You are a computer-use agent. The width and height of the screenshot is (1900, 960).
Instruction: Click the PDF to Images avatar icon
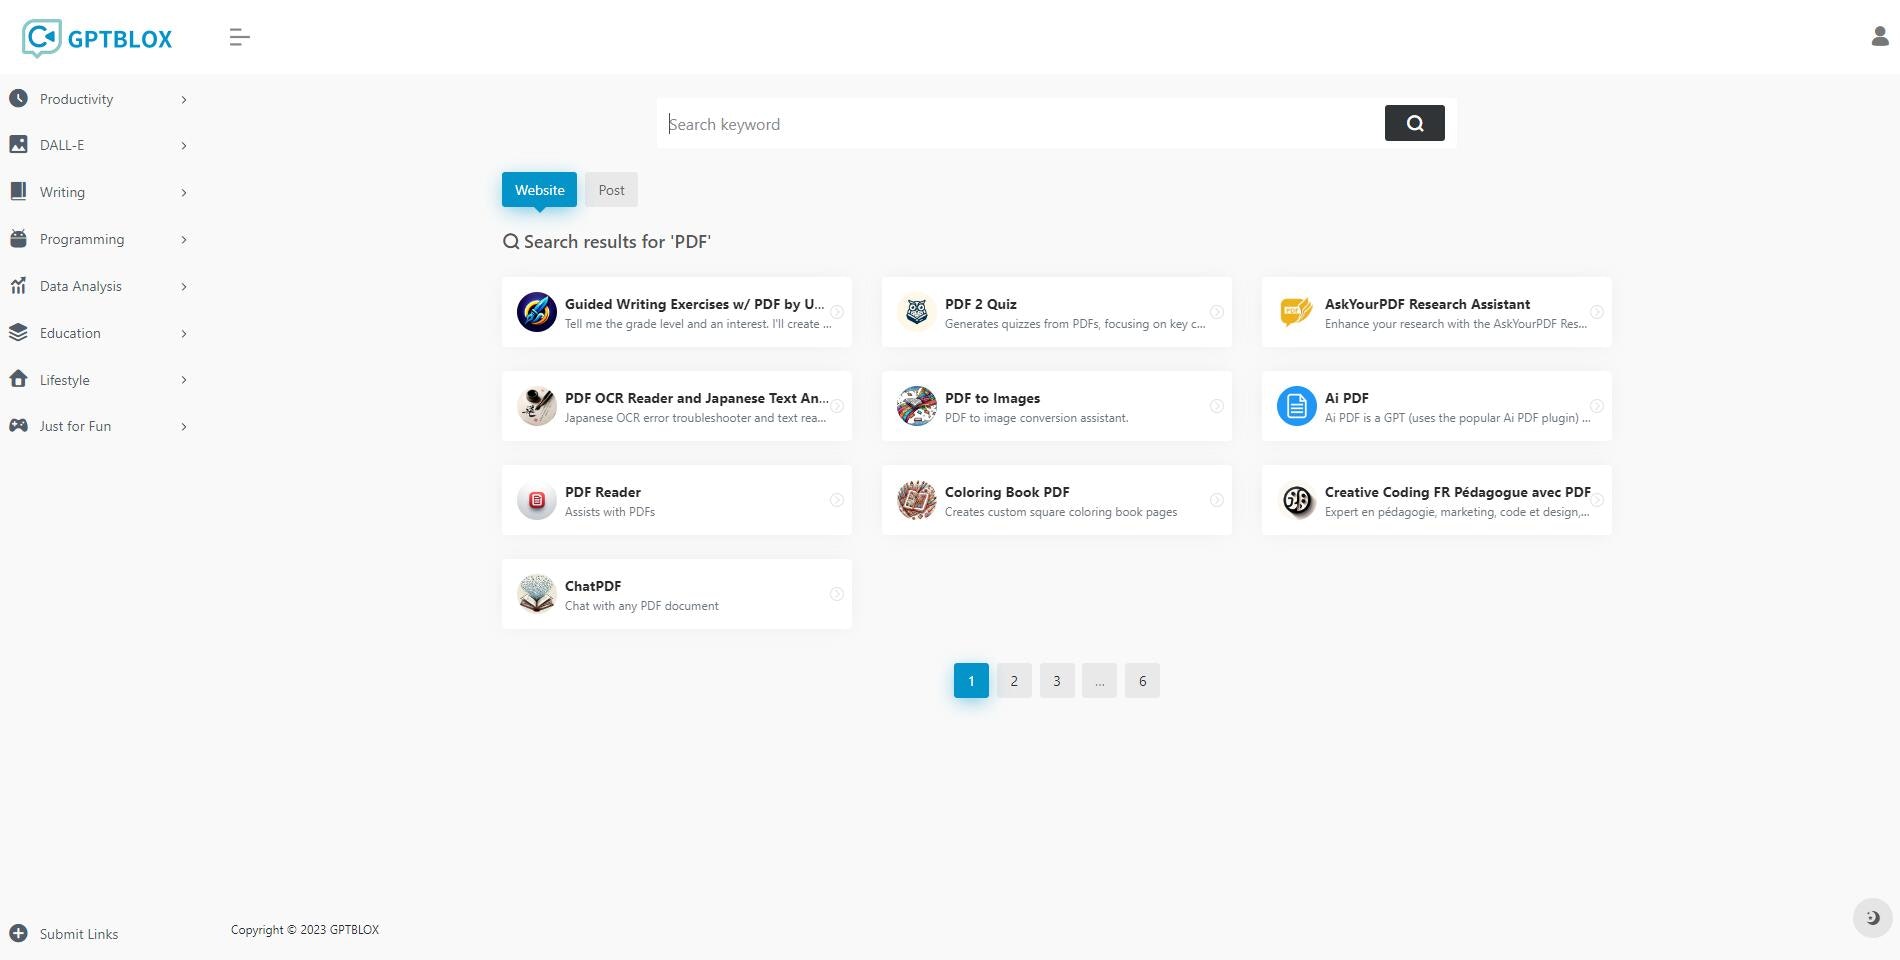point(917,406)
